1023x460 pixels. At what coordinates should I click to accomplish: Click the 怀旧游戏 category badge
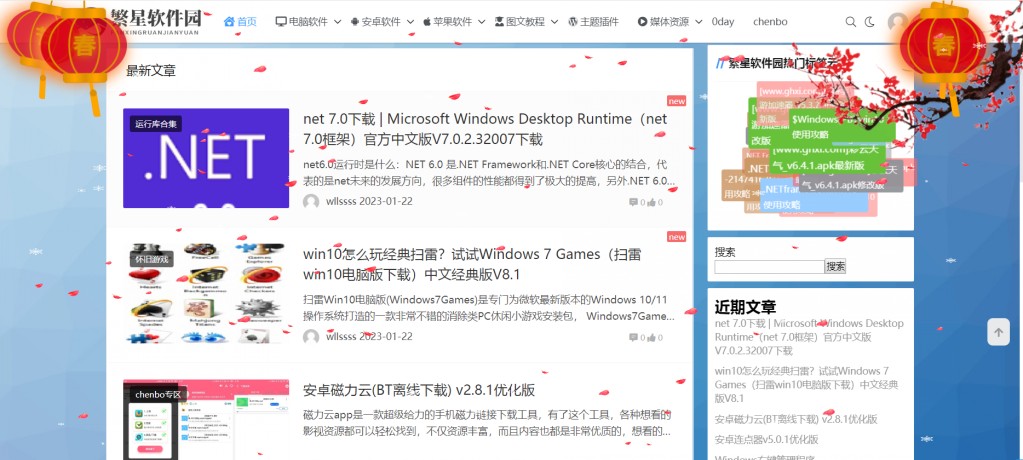(151, 259)
